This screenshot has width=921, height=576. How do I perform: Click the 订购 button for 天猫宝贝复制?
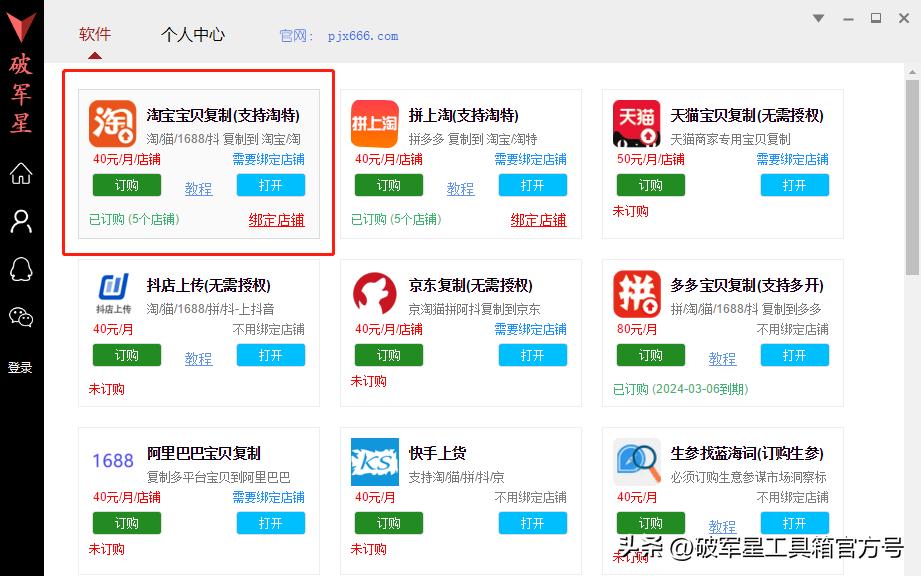(x=651, y=185)
